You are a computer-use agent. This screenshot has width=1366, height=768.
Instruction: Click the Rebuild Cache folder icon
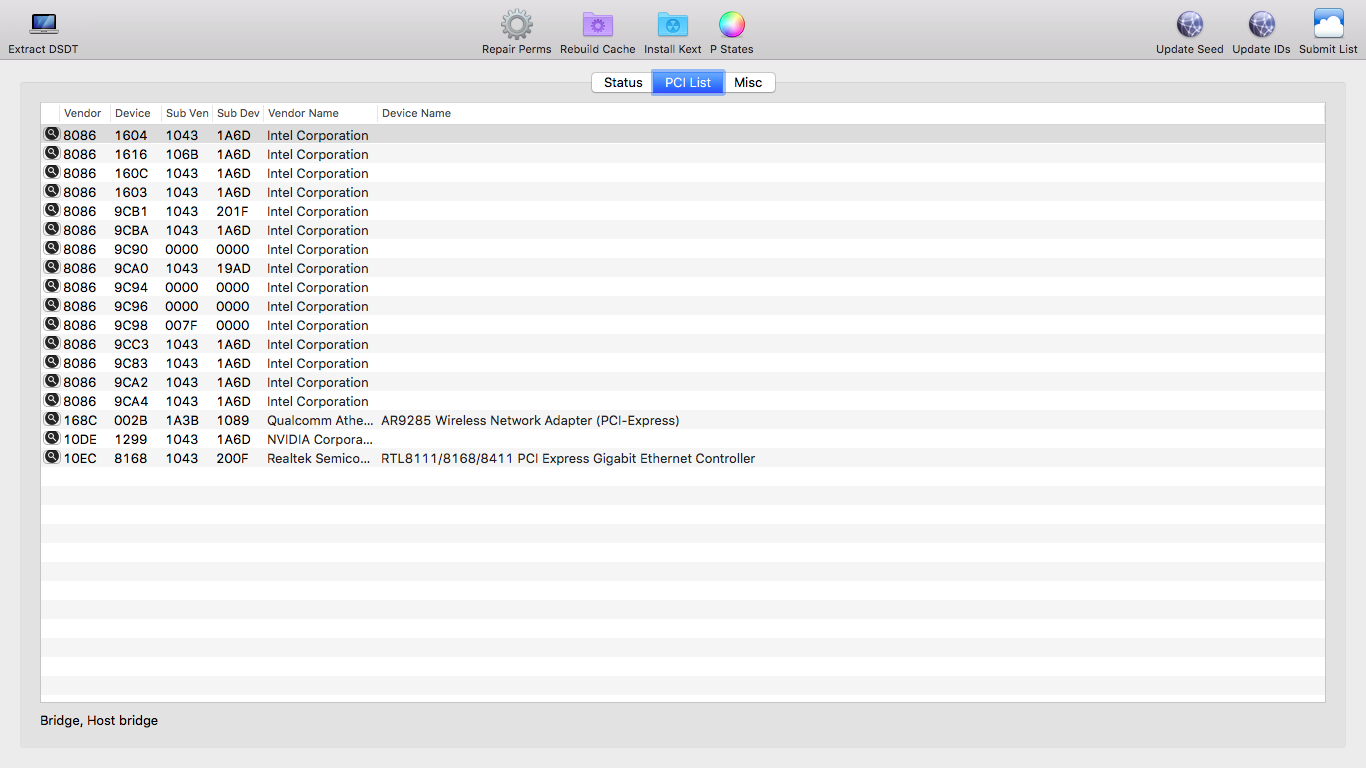pyautogui.click(x=597, y=25)
